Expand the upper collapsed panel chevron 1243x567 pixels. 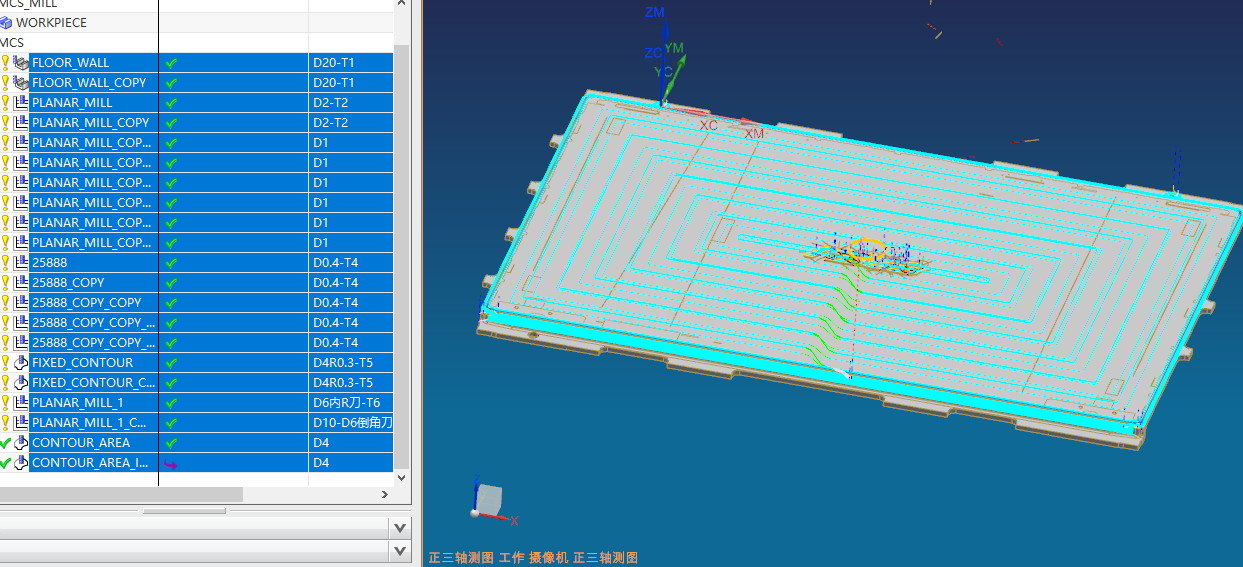click(x=400, y=527)
